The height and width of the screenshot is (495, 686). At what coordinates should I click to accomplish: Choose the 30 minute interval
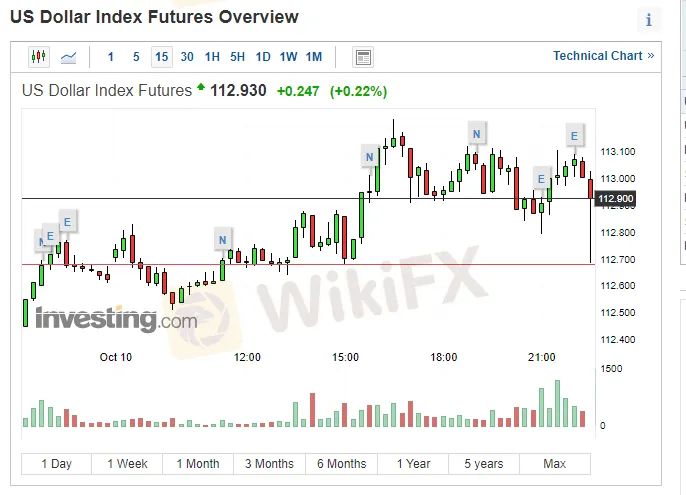(x=187, y=57)
